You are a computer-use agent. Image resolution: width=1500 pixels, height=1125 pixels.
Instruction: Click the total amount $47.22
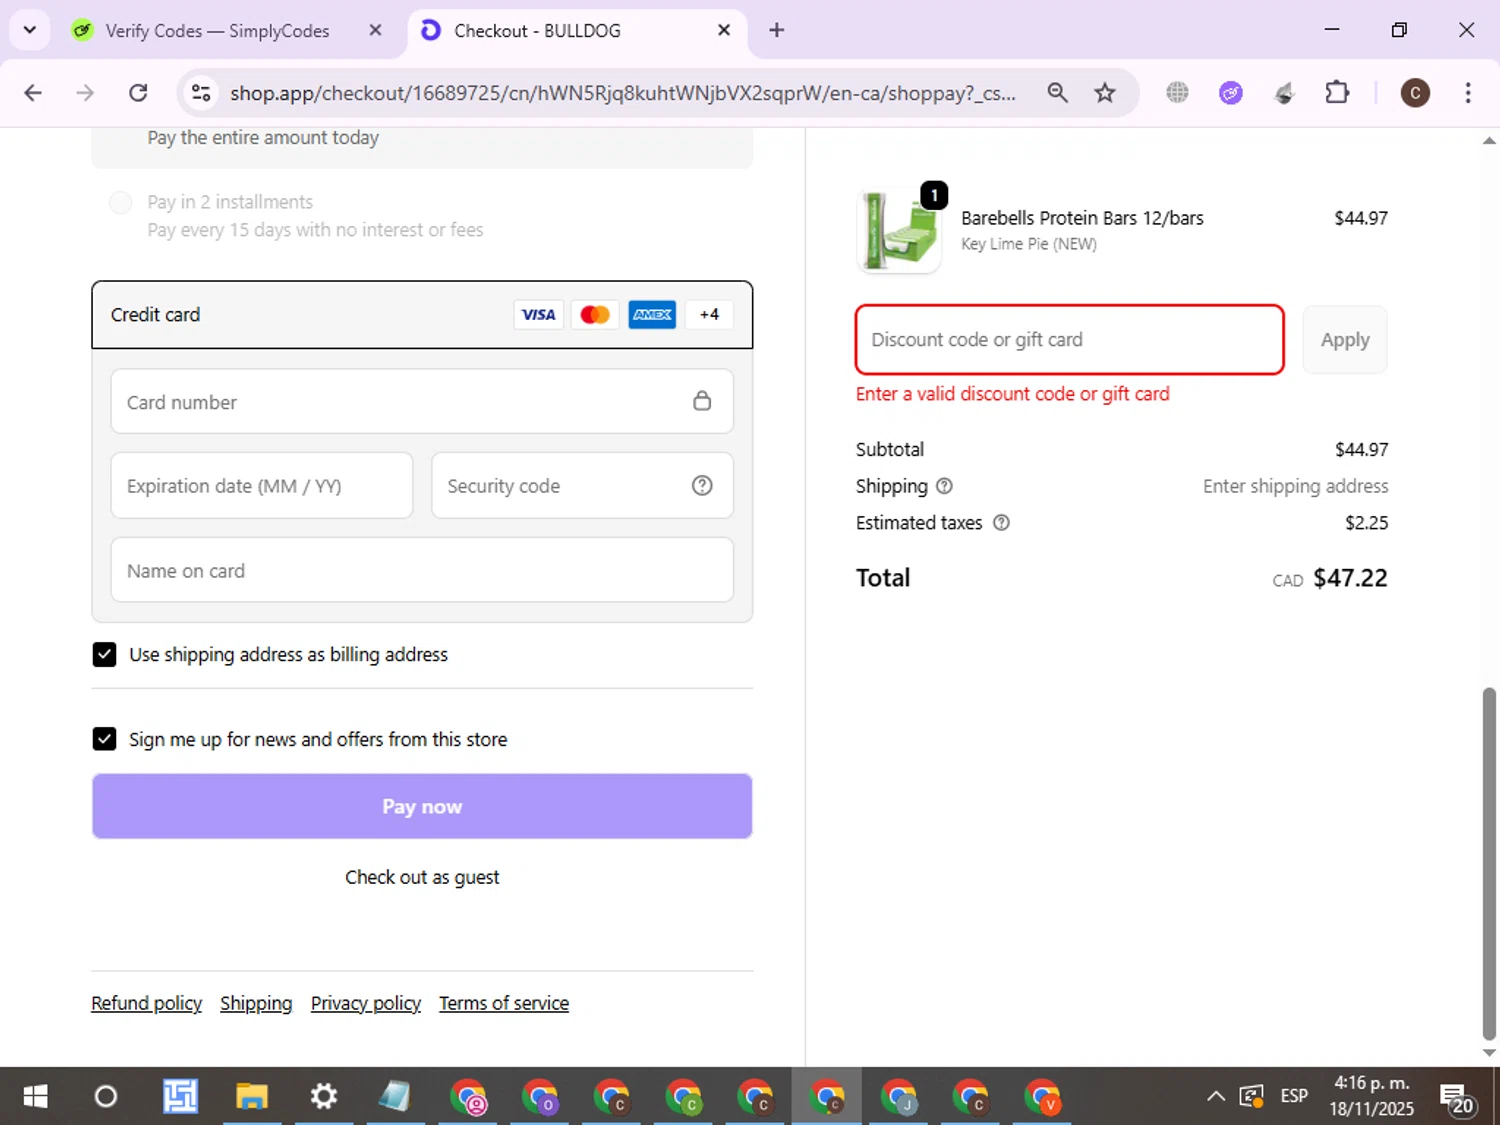point(1350,578)
